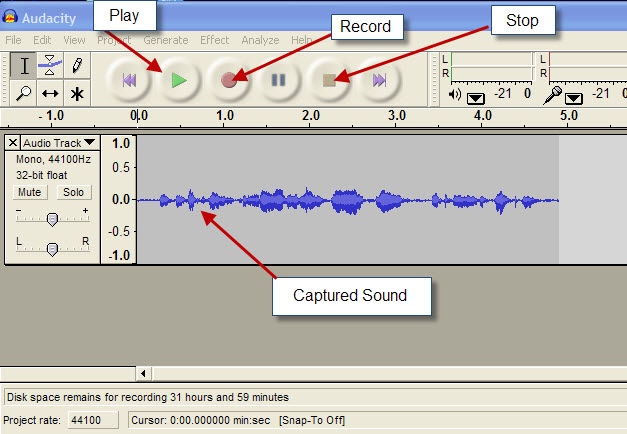Viewport: 627px width, 434px height.
Task: Click the speaker output meter icon
Action: tap(455, 95)
